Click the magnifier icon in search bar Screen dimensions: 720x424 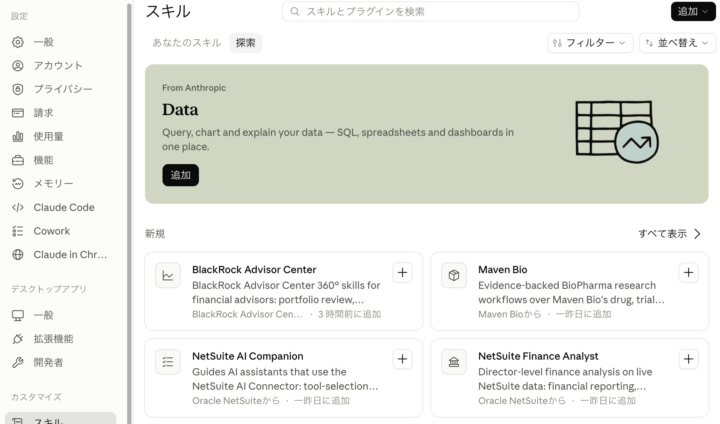click(295, 11)
